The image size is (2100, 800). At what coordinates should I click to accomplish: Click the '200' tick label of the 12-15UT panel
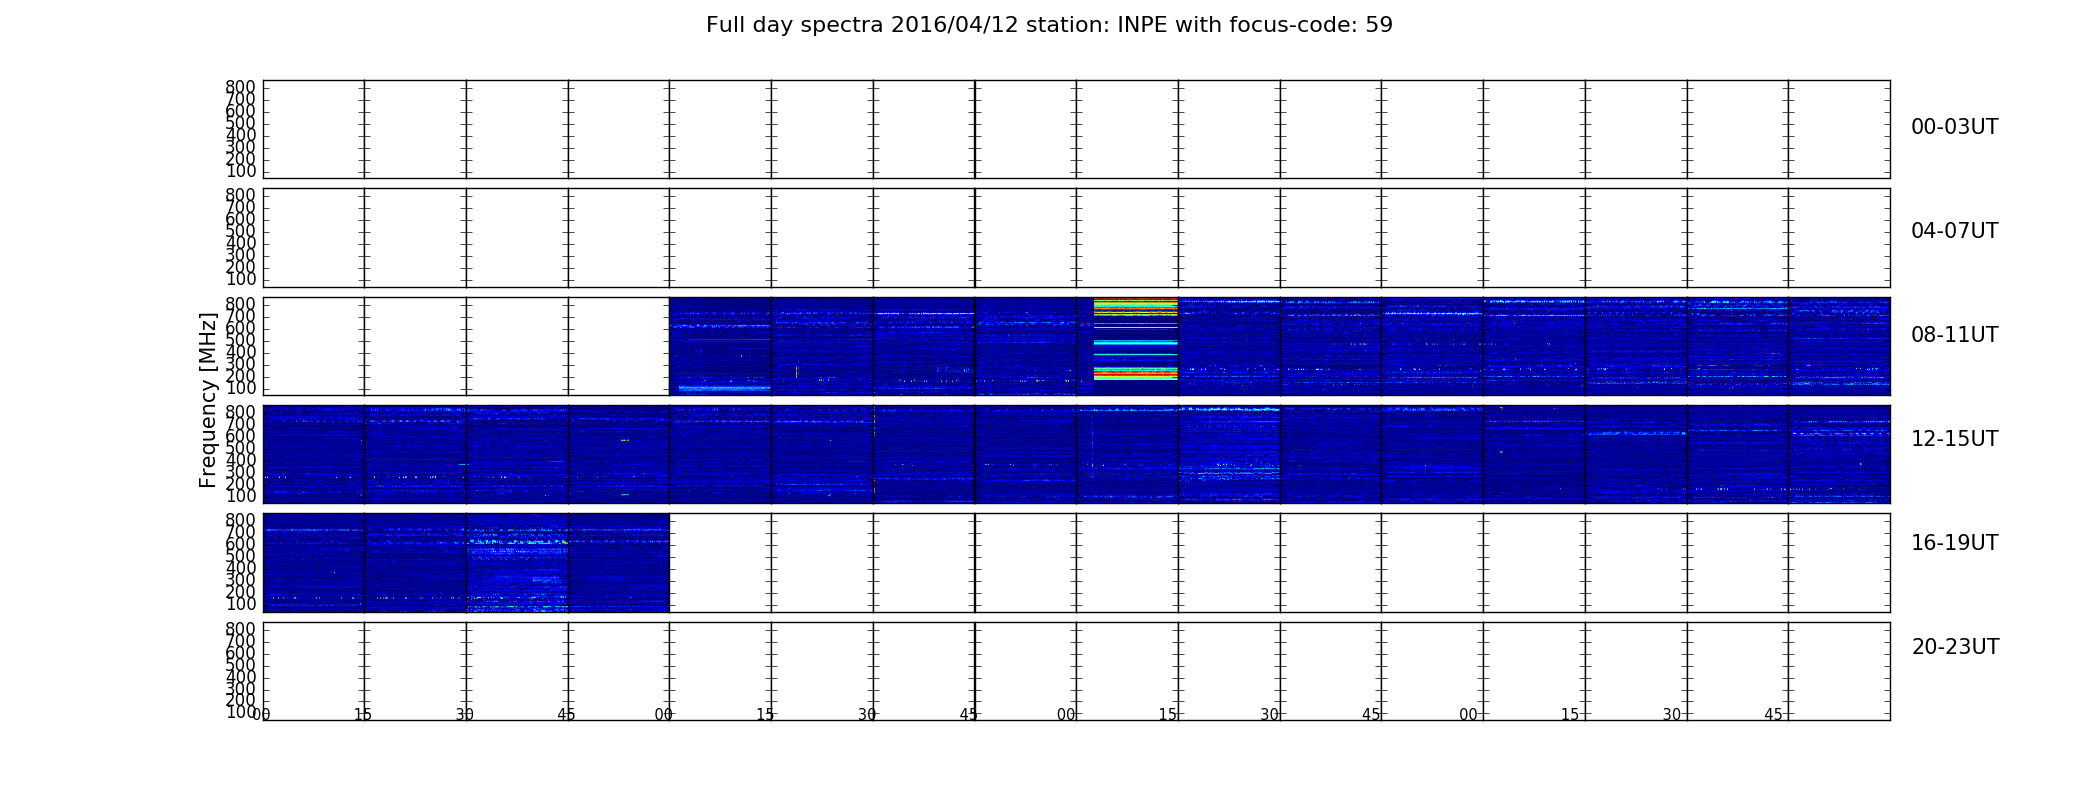pyautogui.click(x=240, y=484)
